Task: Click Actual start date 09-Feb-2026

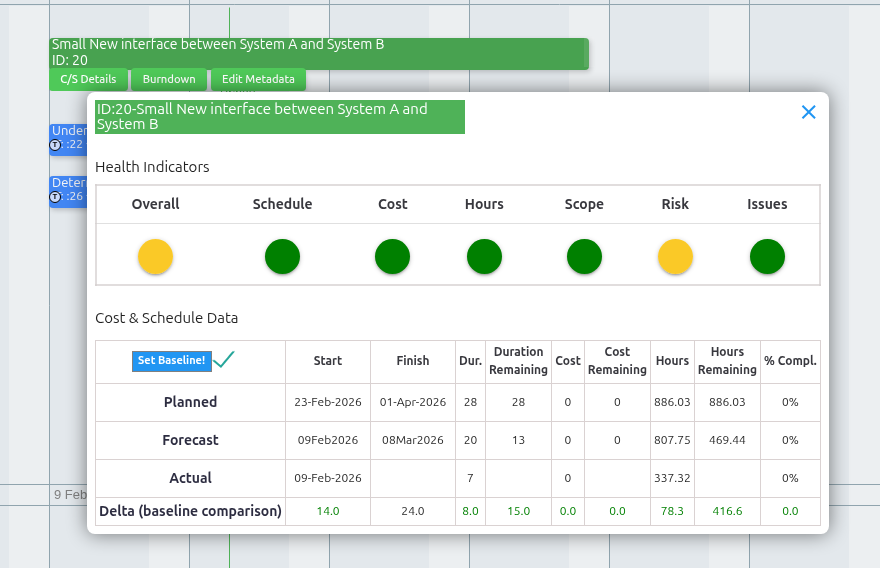Action: (328, 478)
